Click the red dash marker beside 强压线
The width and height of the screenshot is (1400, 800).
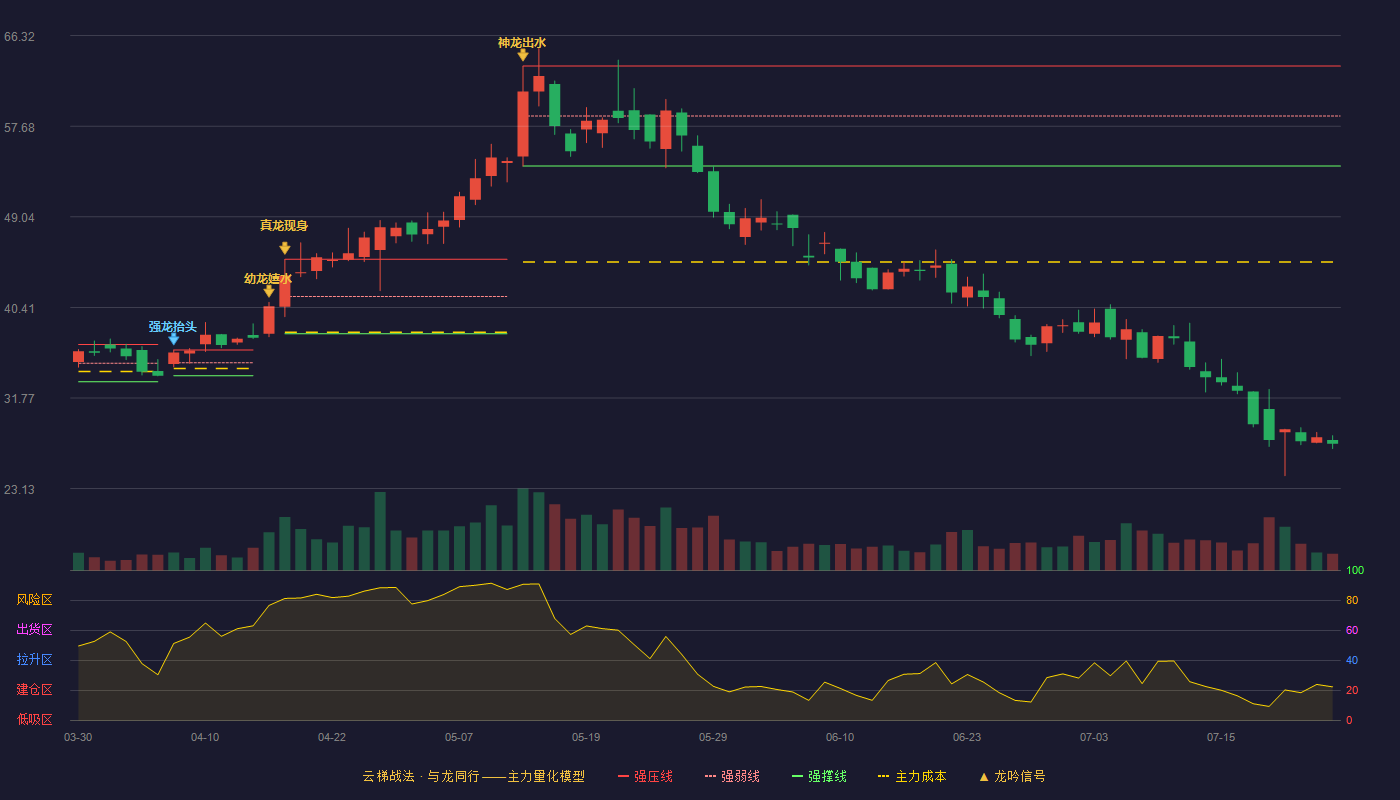tap(624, 776)
